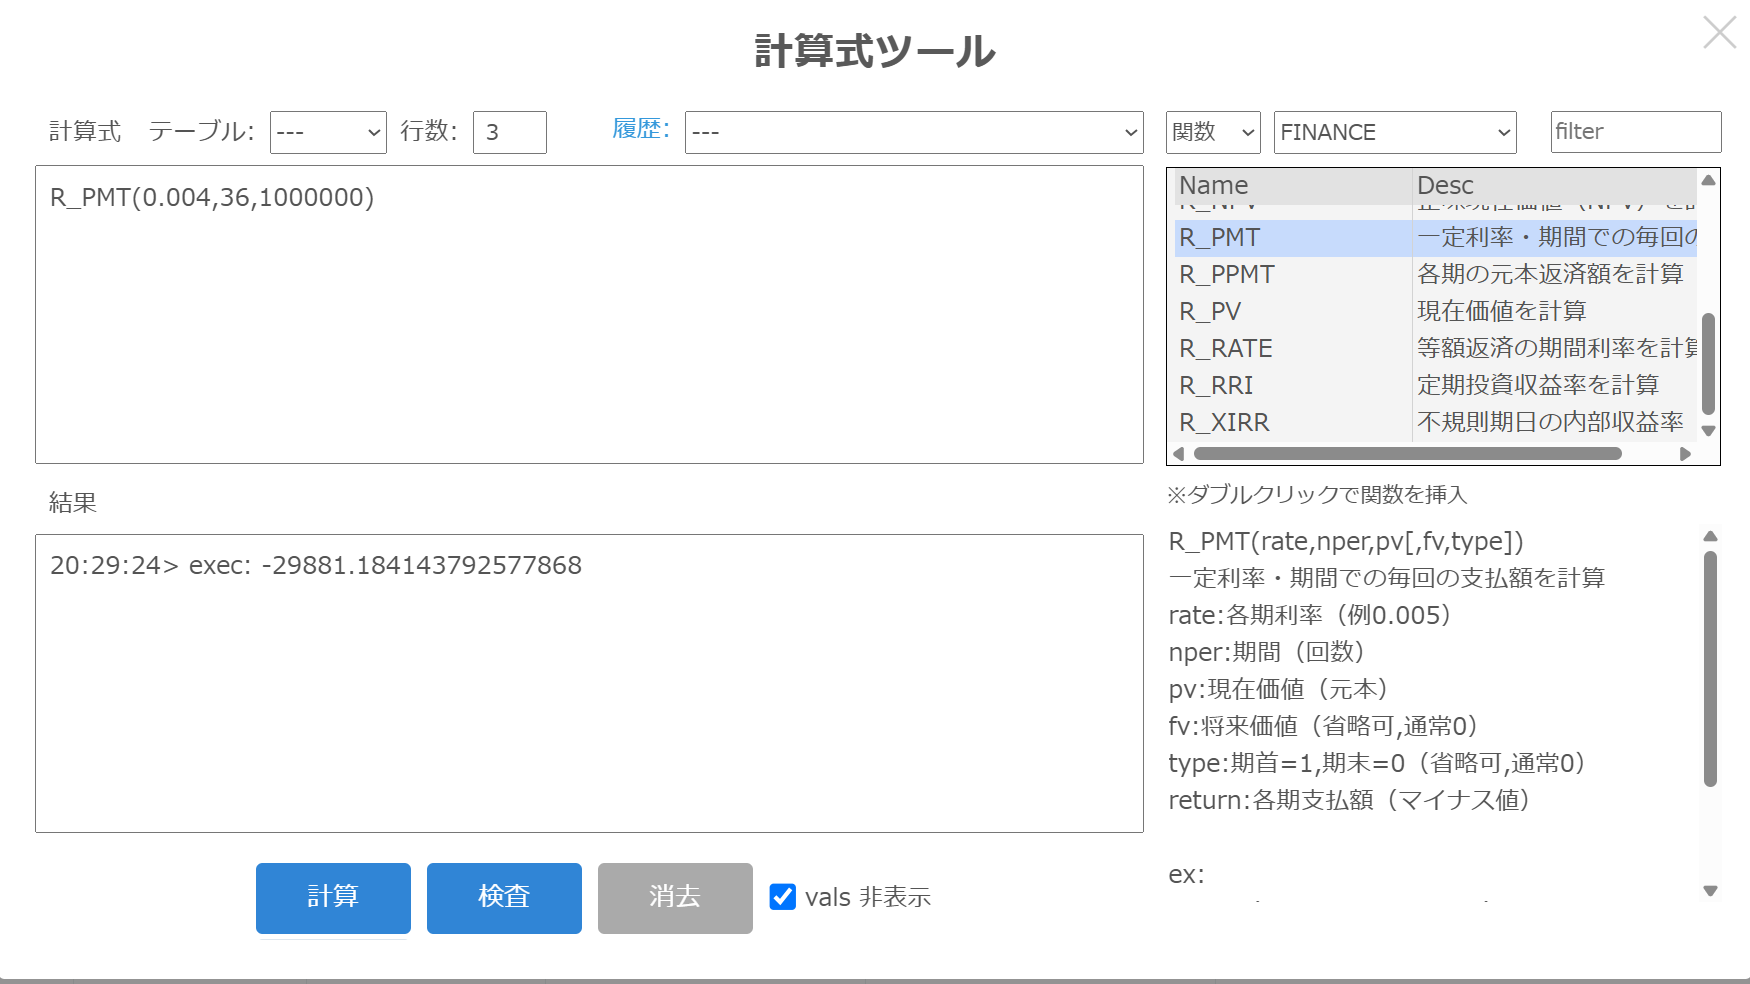Click function list scroll down arrow
Image resolution: width=1750 pixels, height=984 pixels.
[x=1708, y=431]
